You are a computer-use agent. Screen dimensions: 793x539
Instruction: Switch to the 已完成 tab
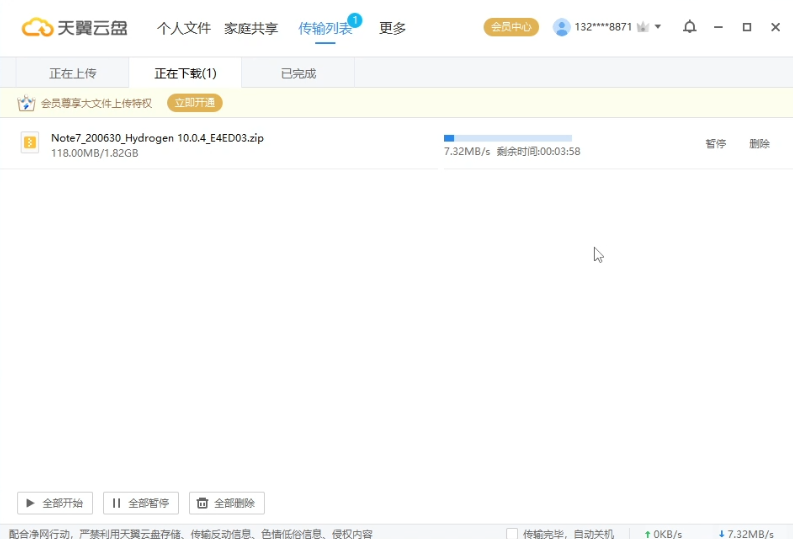[x=299, y=73]
